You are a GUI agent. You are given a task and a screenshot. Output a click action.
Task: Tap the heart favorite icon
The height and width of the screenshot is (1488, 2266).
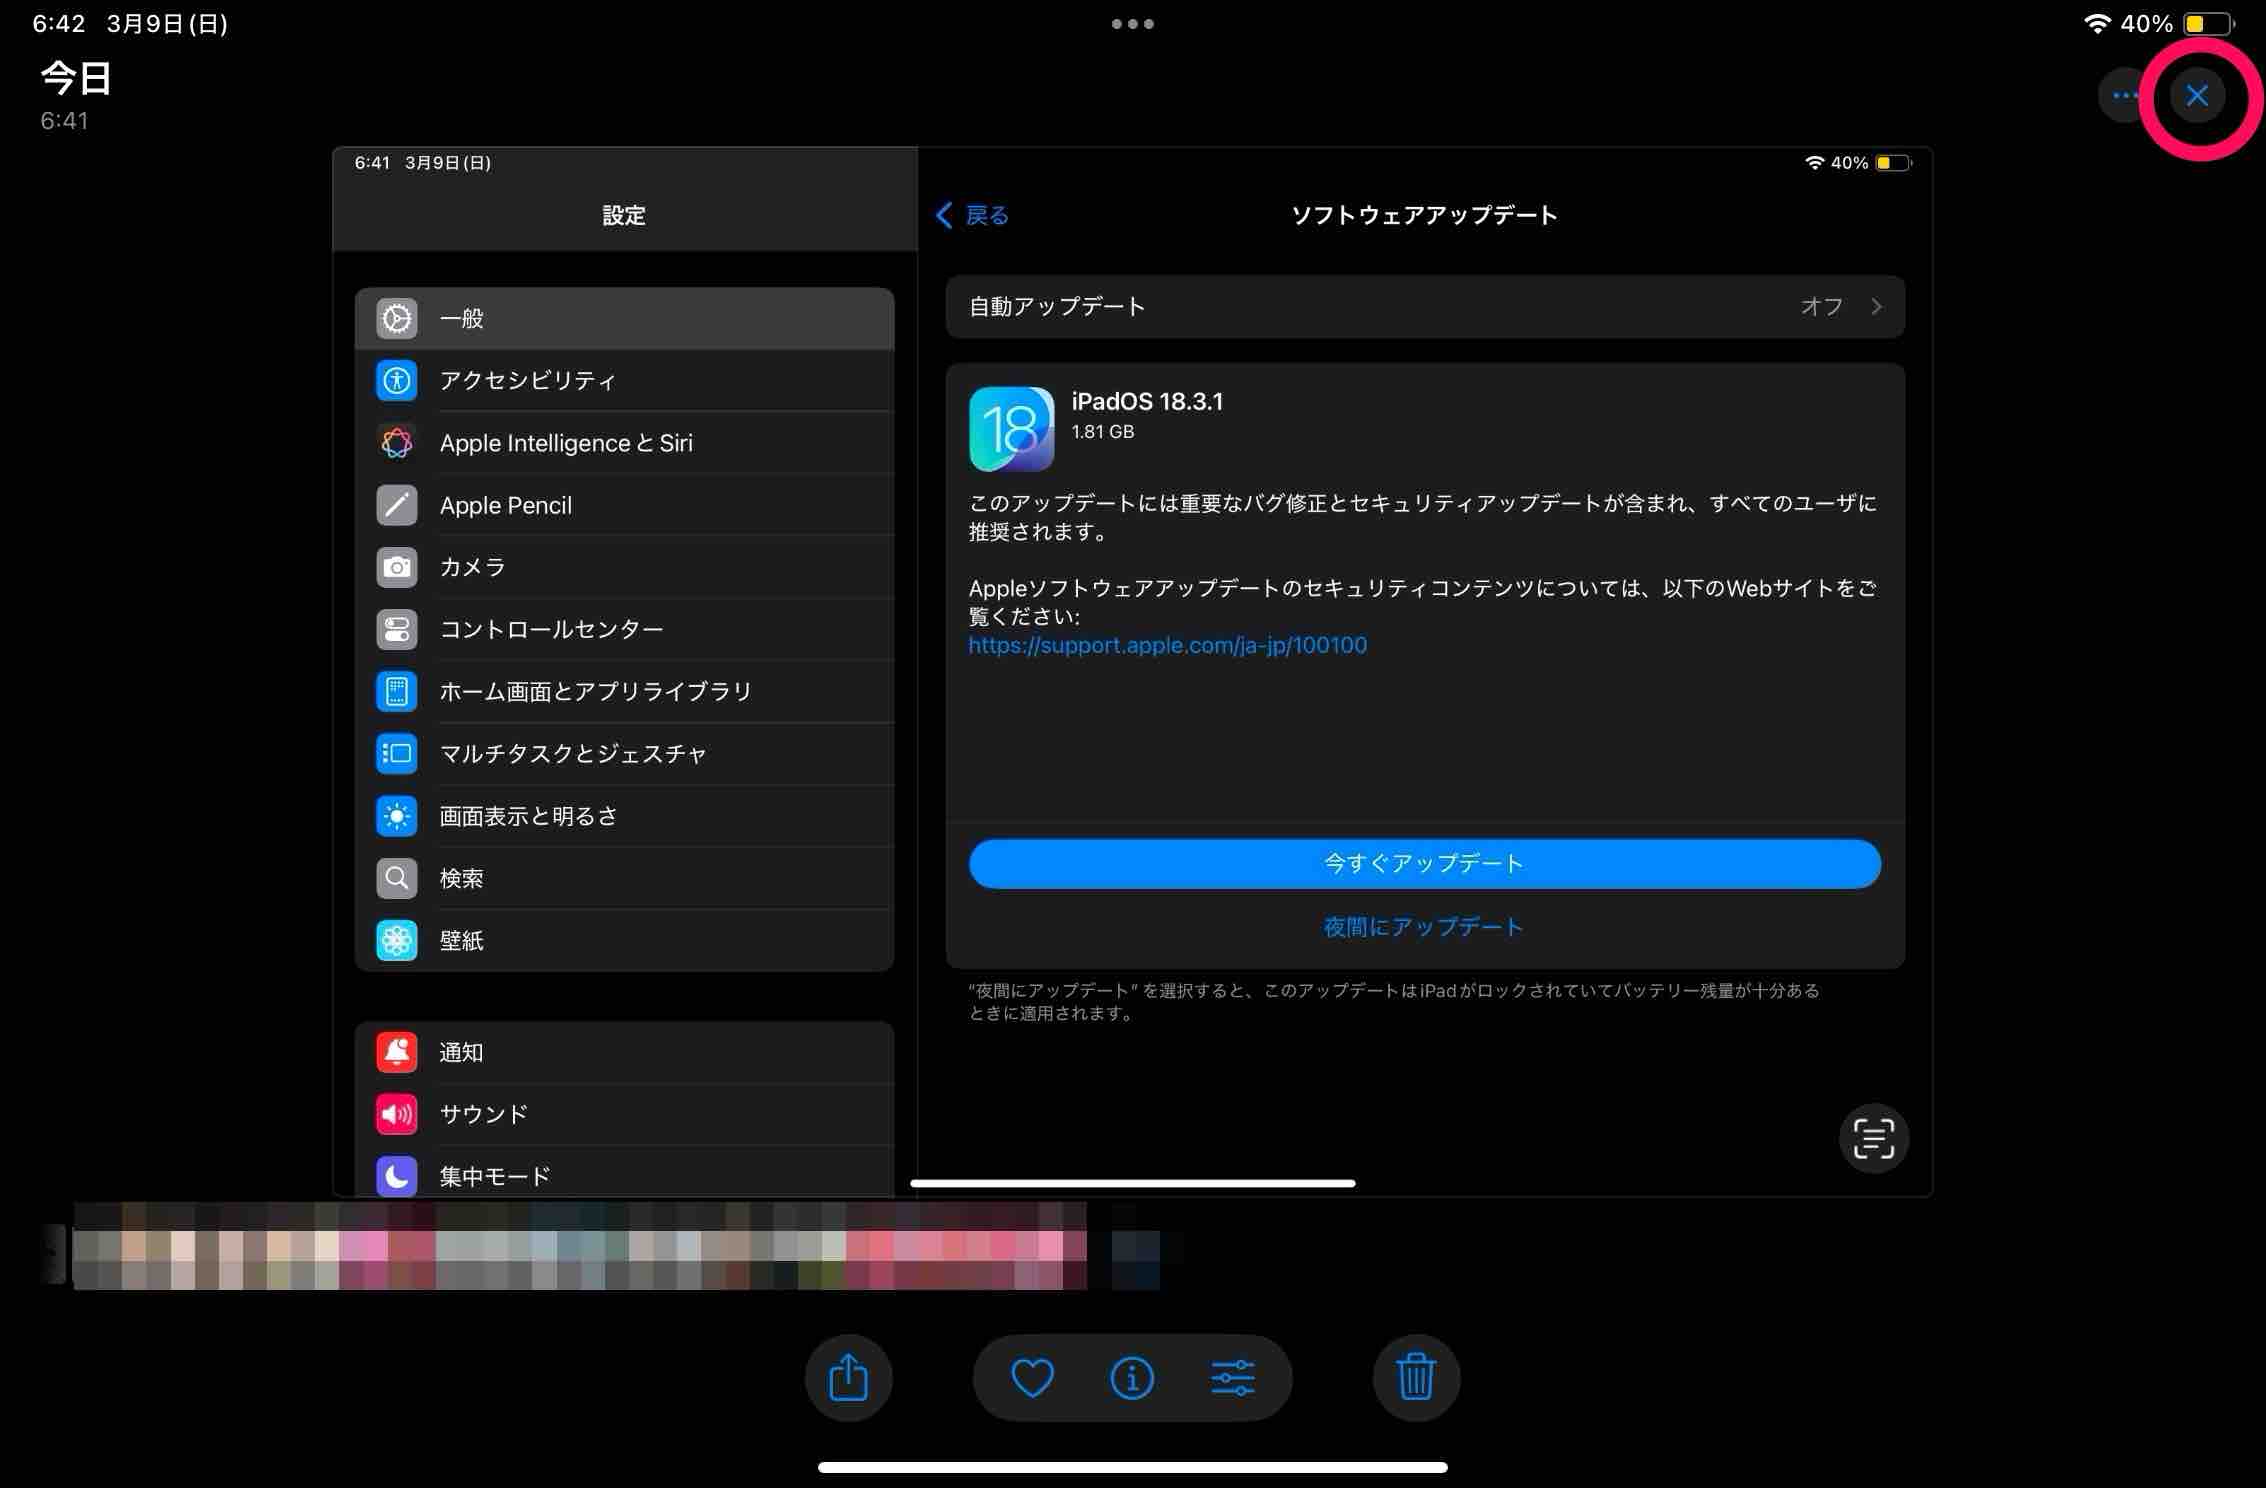1032,1378
